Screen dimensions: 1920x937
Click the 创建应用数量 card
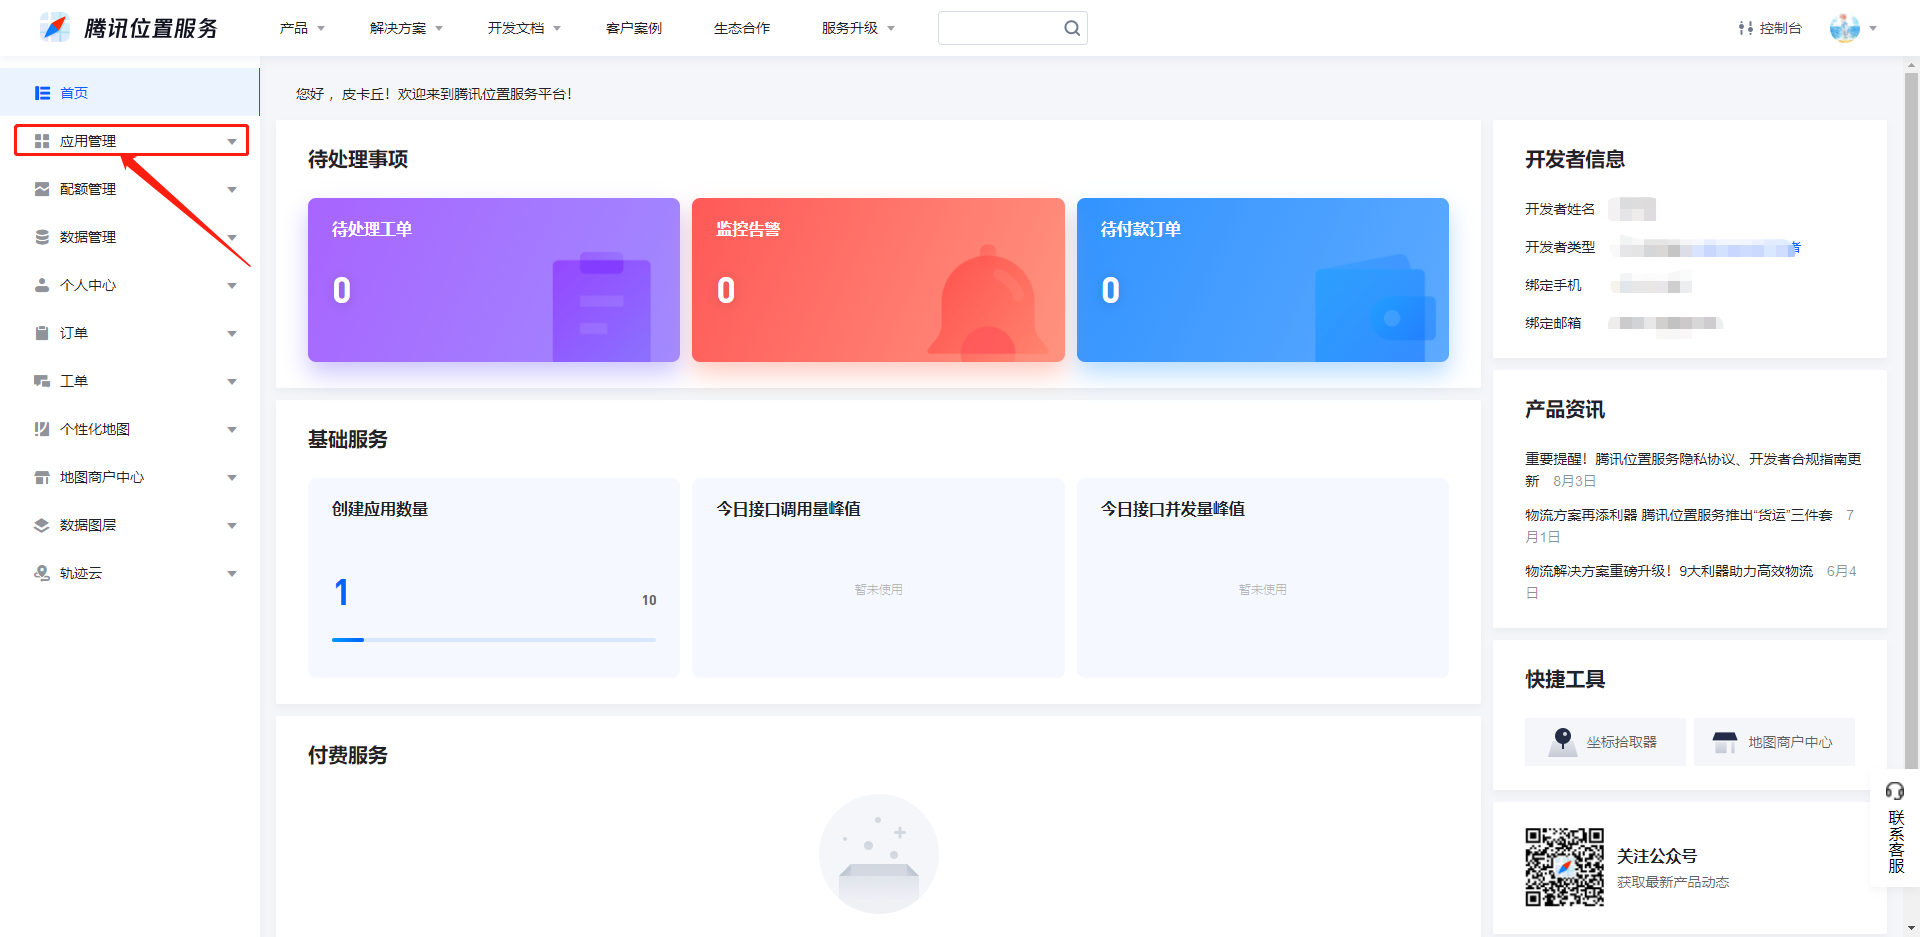pyautogui.click(x=494, y=578)
